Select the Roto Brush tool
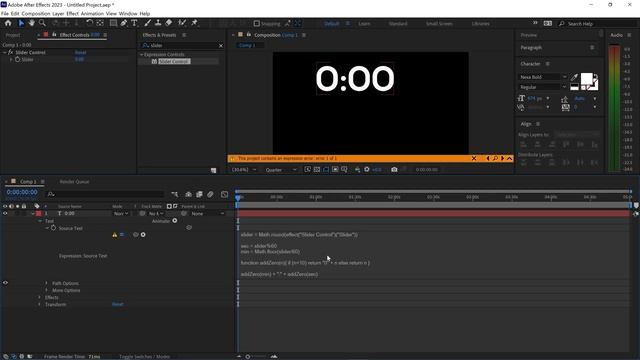Image resolution: width=640 pixels, height=360 pixels. tap(182, 23)
